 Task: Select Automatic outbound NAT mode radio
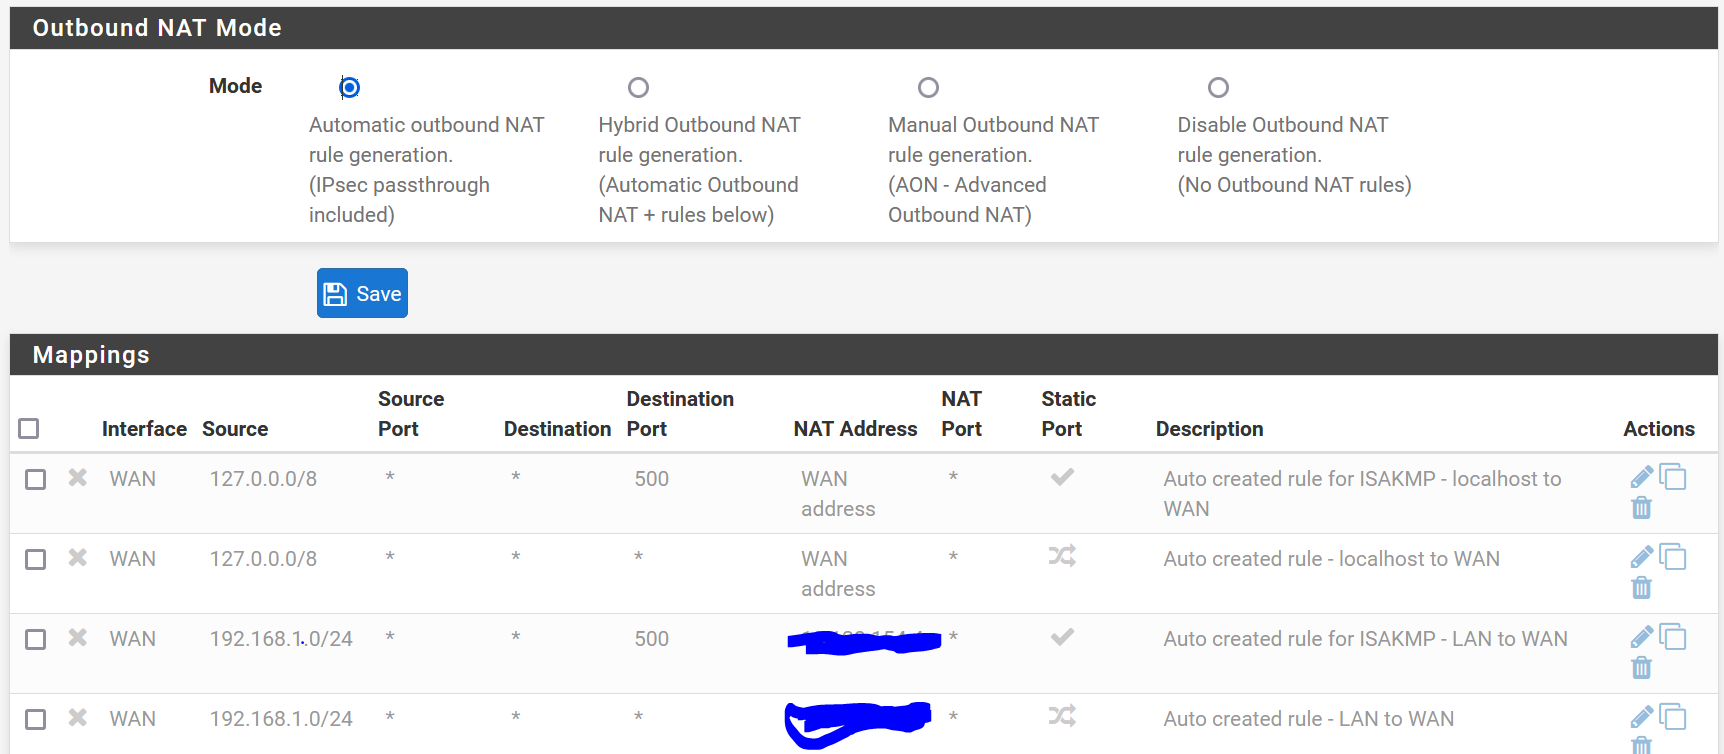click(349, 87)
